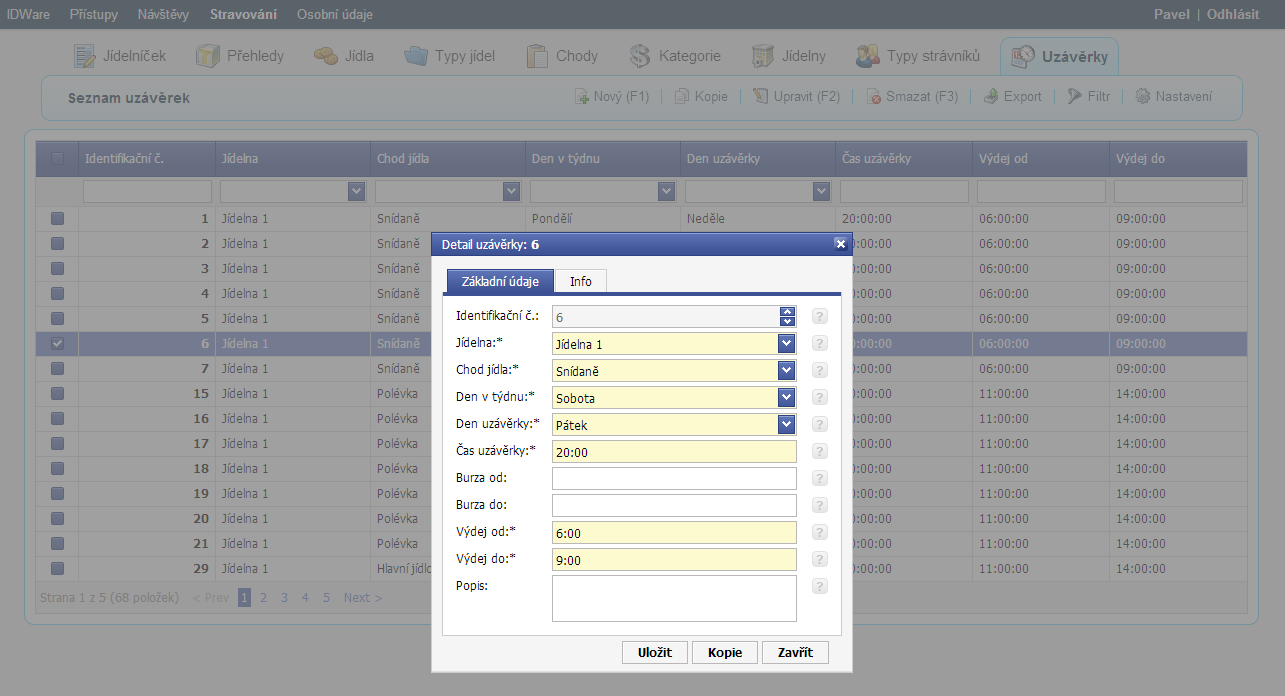Click the Burza od input field
Viewport: 1285px width, 696px height.
674,479
